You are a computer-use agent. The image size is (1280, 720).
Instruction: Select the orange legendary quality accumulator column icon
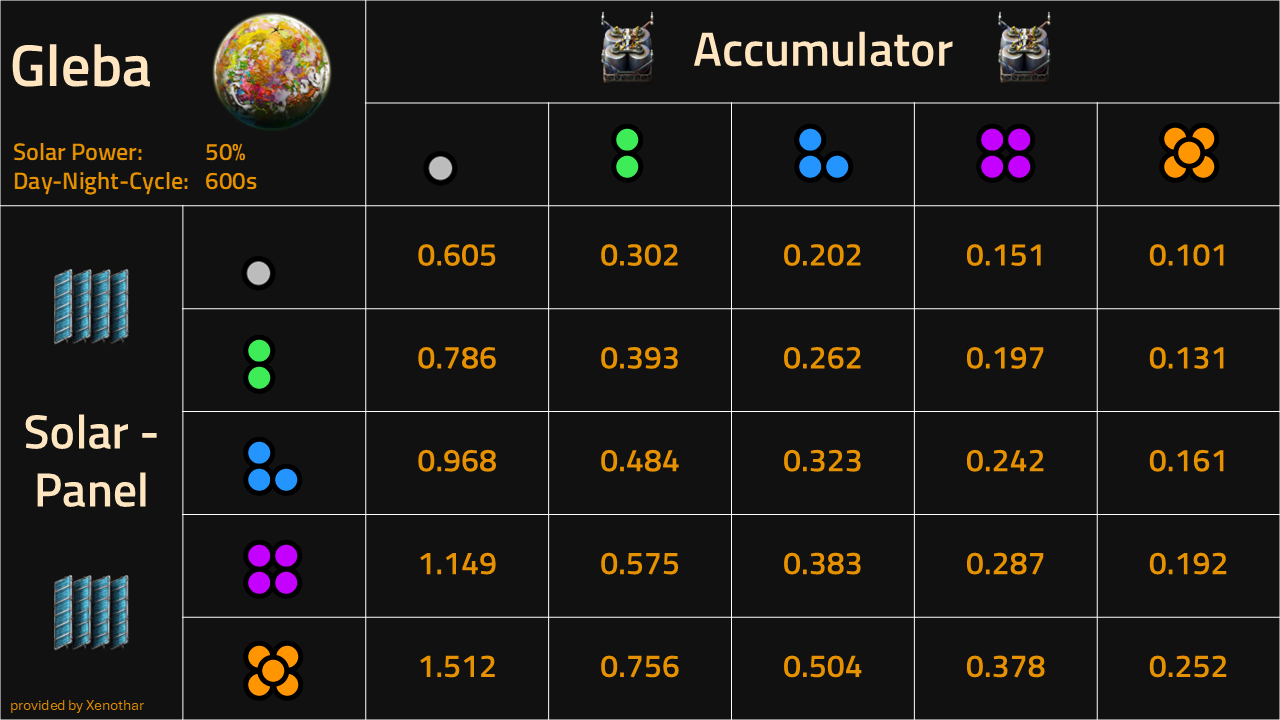(1188, 153)
